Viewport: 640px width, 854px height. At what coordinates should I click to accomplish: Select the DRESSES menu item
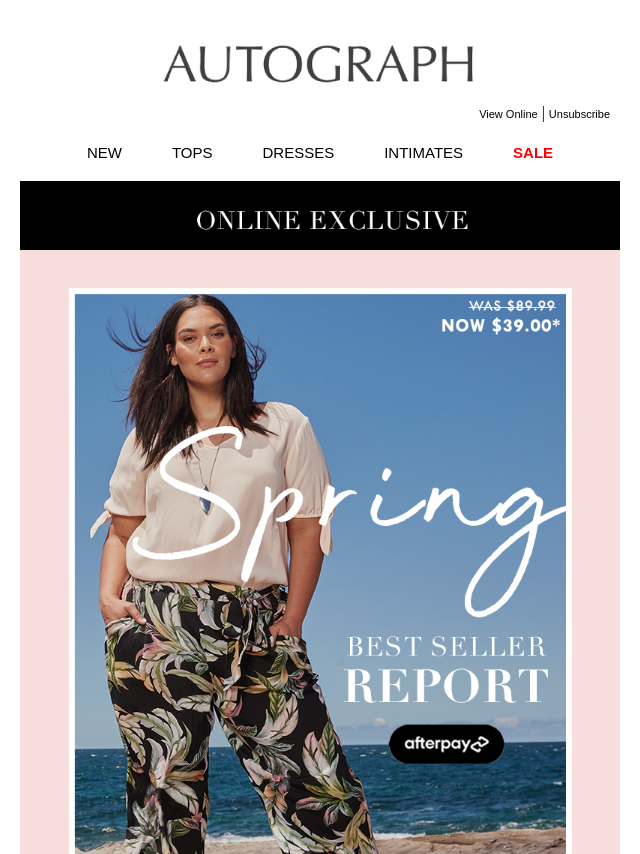(x=298, y=153)
